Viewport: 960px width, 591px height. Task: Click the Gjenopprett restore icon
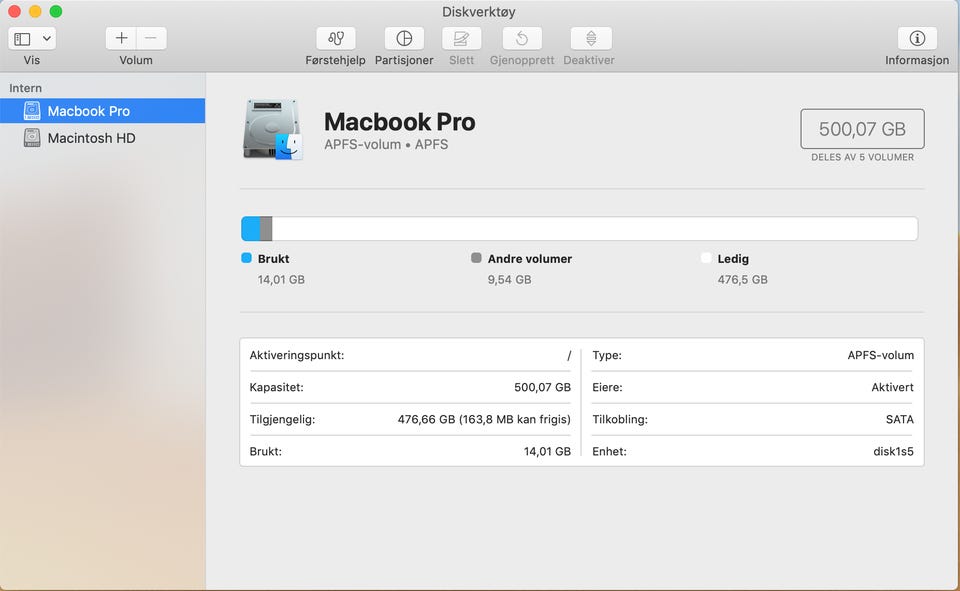[x=521, y=39]
